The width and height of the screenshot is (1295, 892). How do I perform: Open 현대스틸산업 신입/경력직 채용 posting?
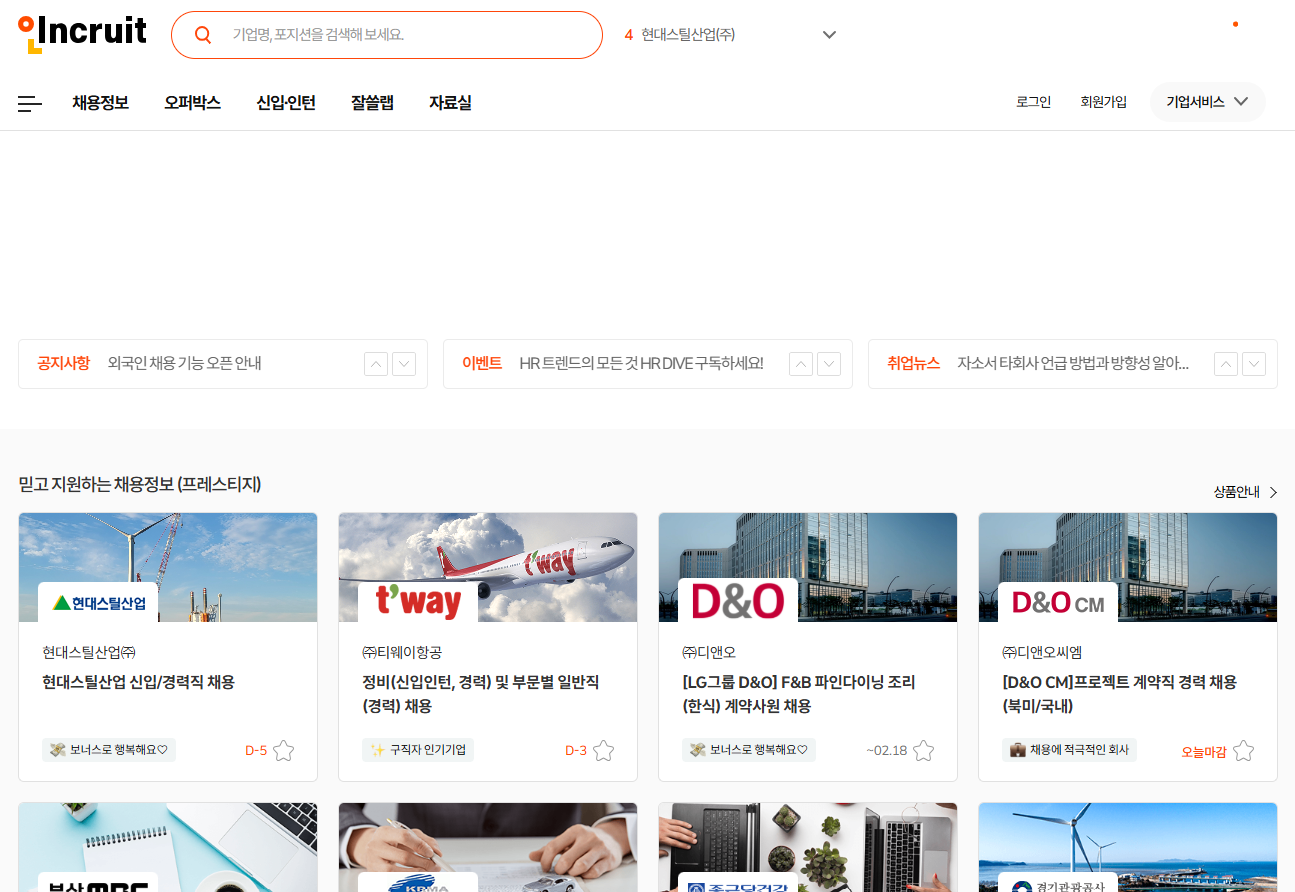tap(139, 682)
